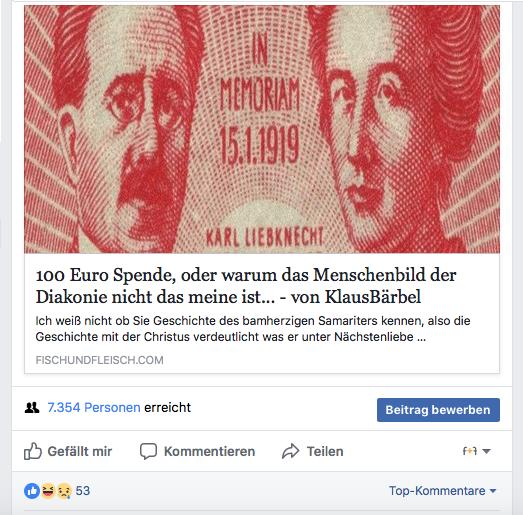Open the 7.354 Personen reach link

point(94,408)
